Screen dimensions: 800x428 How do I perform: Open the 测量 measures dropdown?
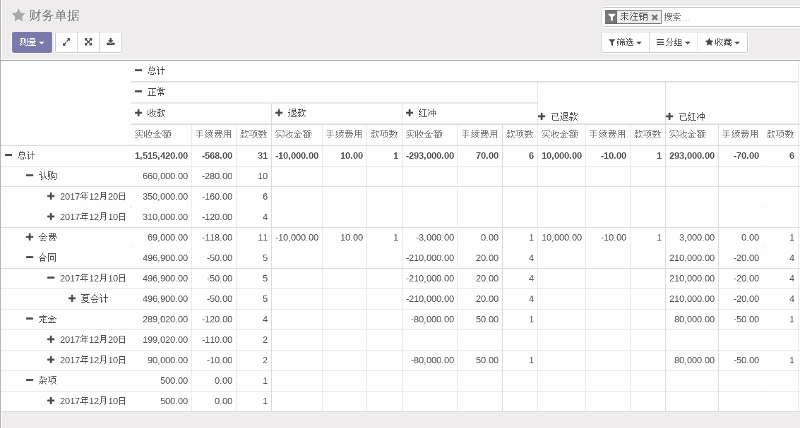[x=31, y=42]
